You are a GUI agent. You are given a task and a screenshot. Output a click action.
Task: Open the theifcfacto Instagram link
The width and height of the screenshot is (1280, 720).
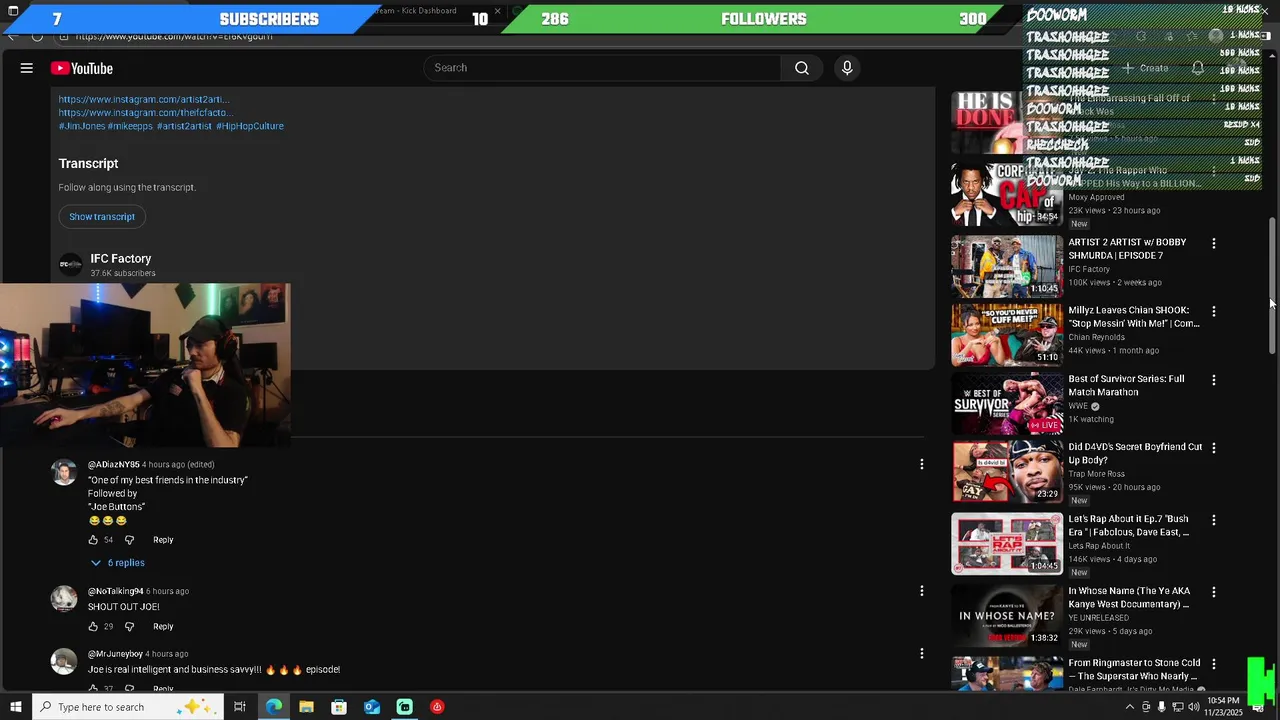pyautogui.click(x=144, y=113)
